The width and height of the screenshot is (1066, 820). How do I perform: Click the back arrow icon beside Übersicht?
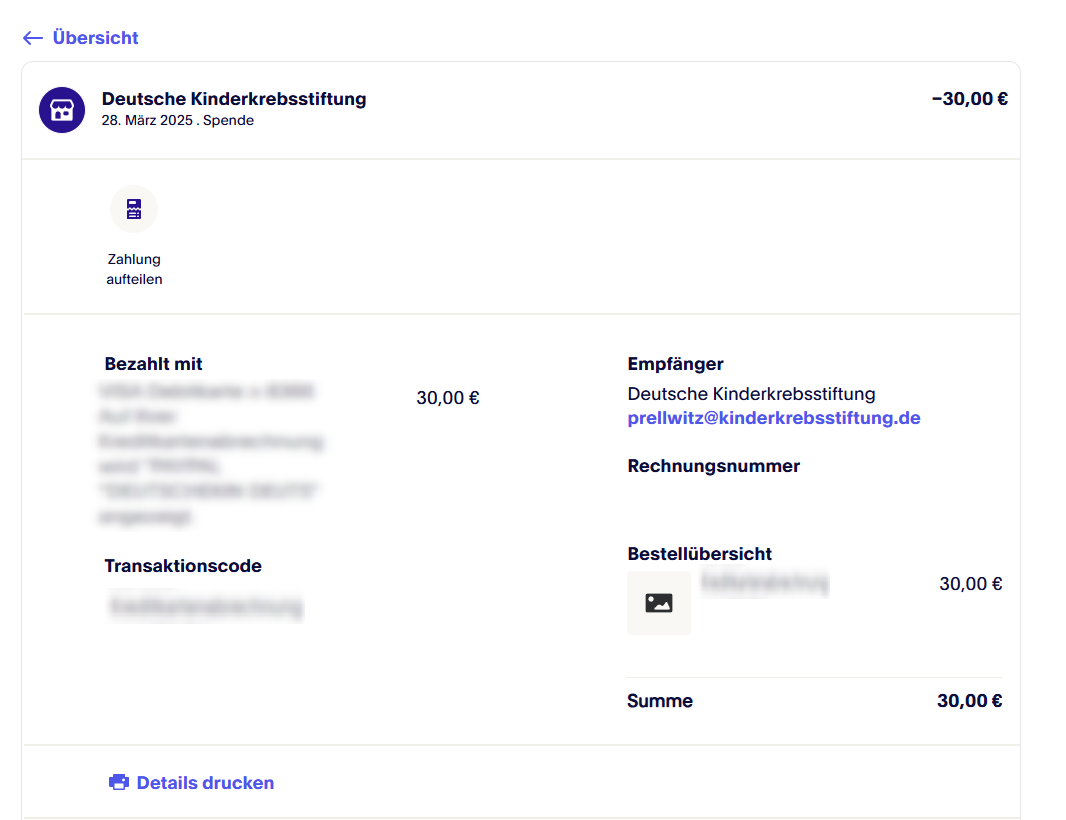[x=32, y=38]
